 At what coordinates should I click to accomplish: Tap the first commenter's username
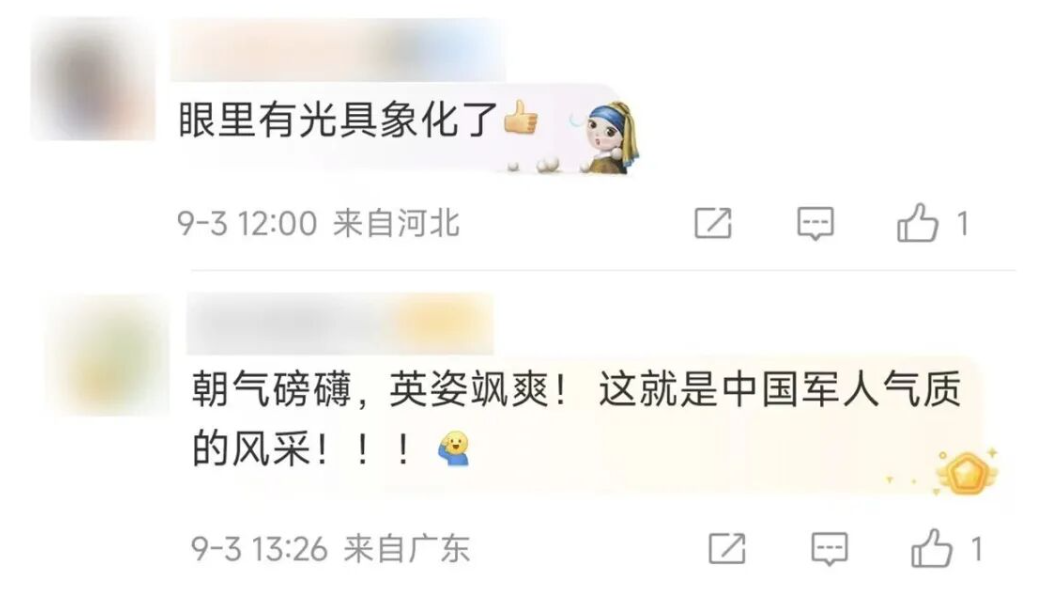(337, 51)
